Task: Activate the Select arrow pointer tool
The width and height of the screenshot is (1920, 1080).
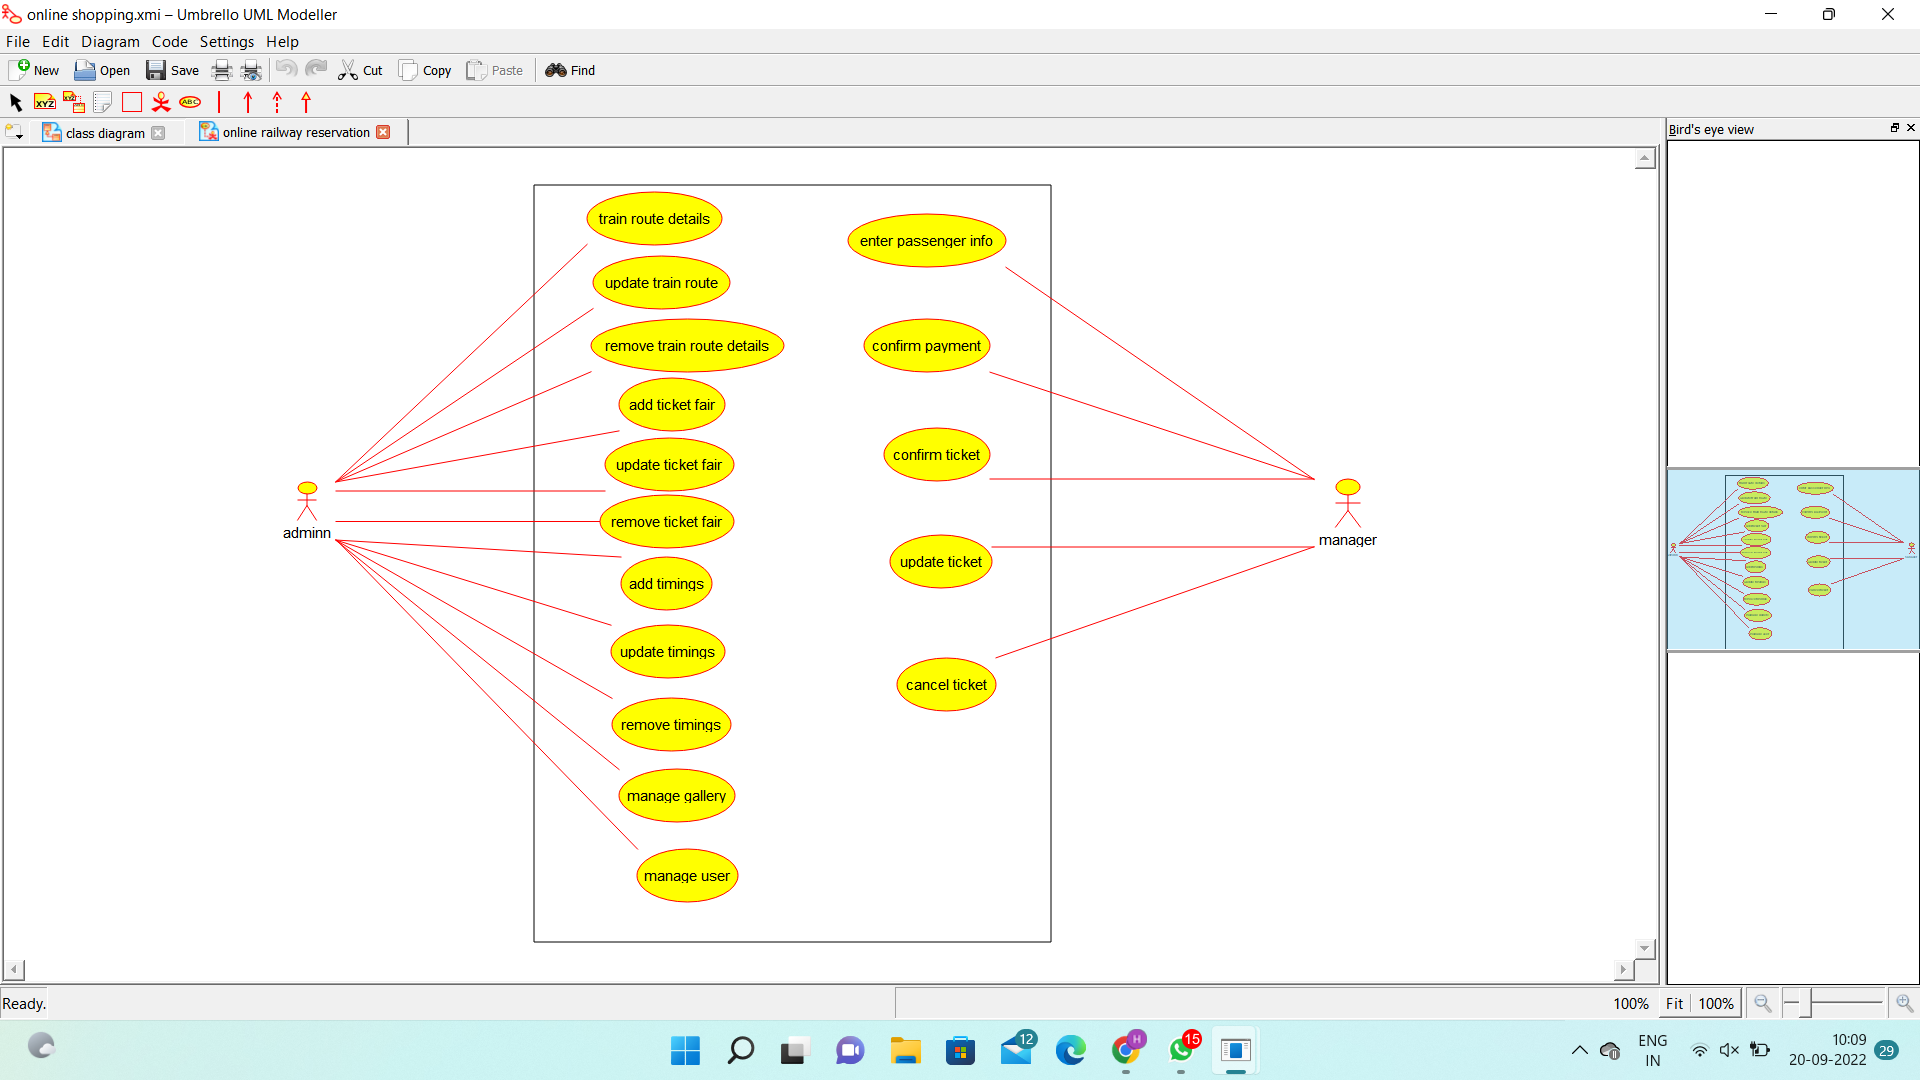Action: coord(15,102)
